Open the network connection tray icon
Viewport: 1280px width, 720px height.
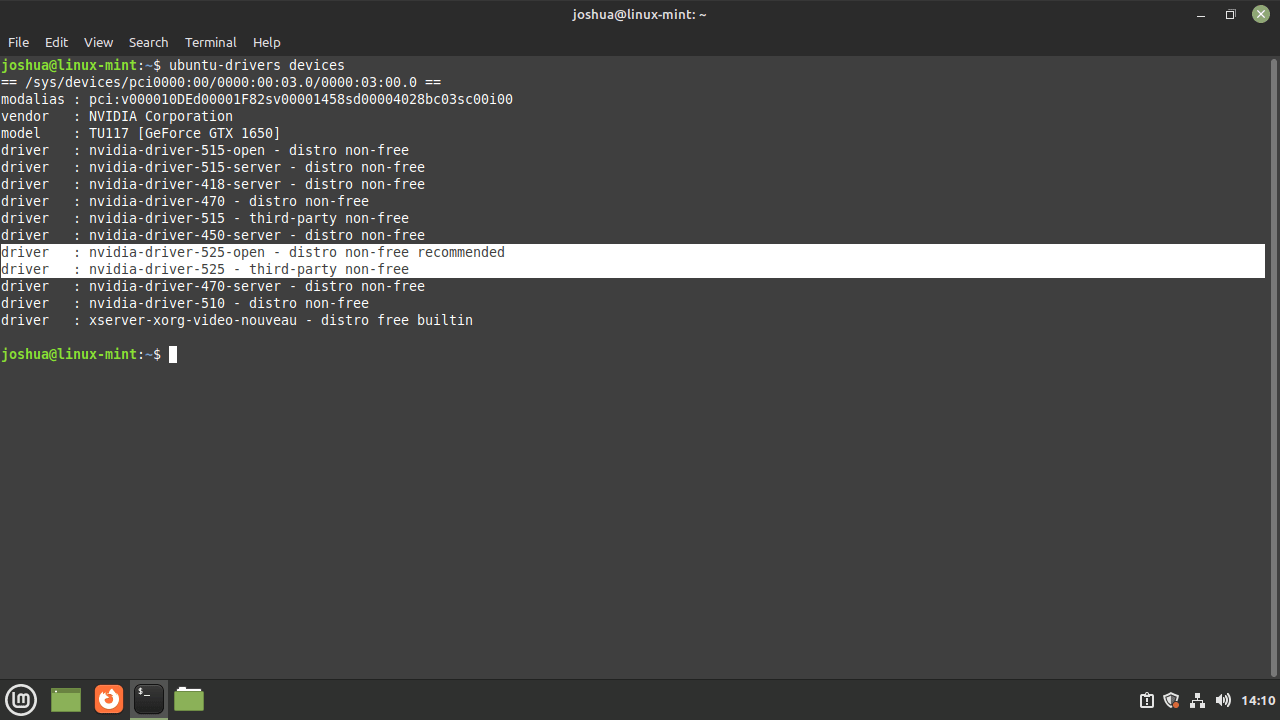(x=1197, y=700)
